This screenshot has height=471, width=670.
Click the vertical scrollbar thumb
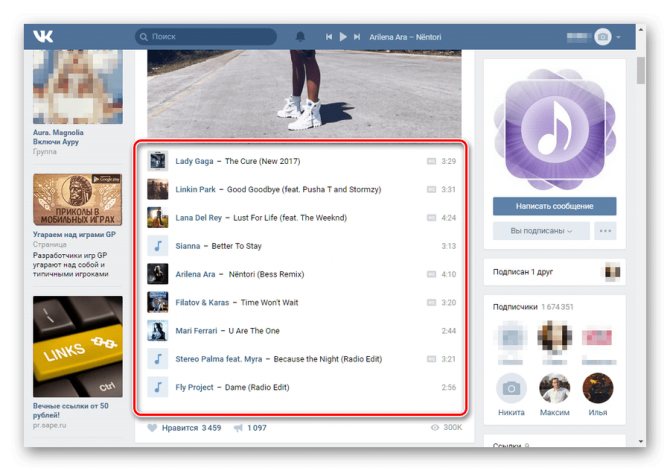coord(641,71)
